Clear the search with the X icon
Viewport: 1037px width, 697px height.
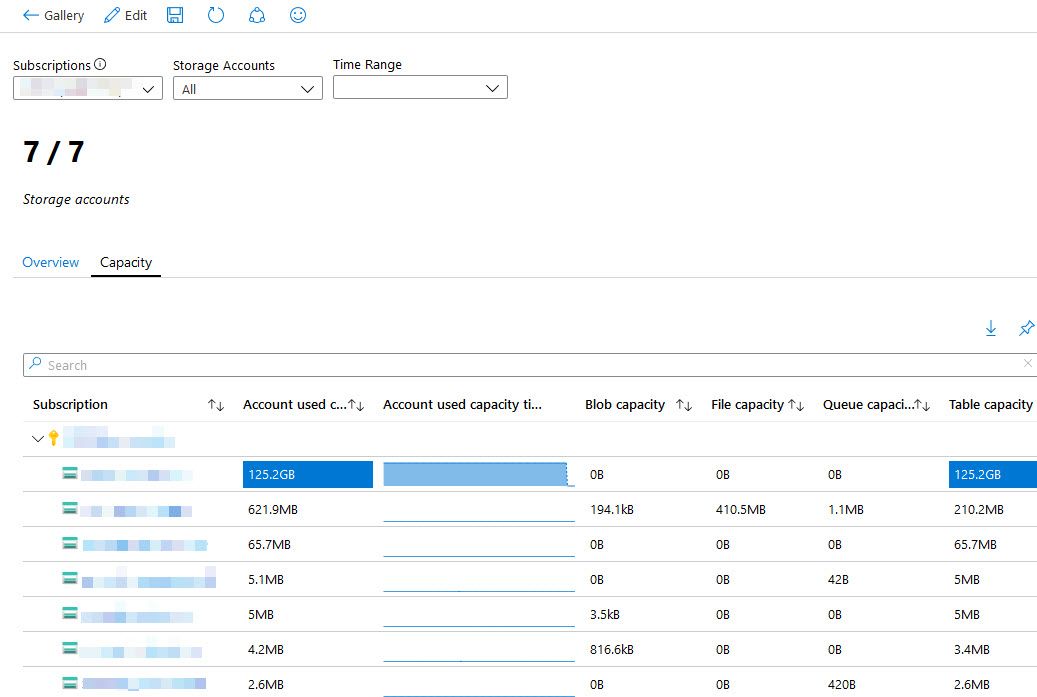coord(1027,364)
